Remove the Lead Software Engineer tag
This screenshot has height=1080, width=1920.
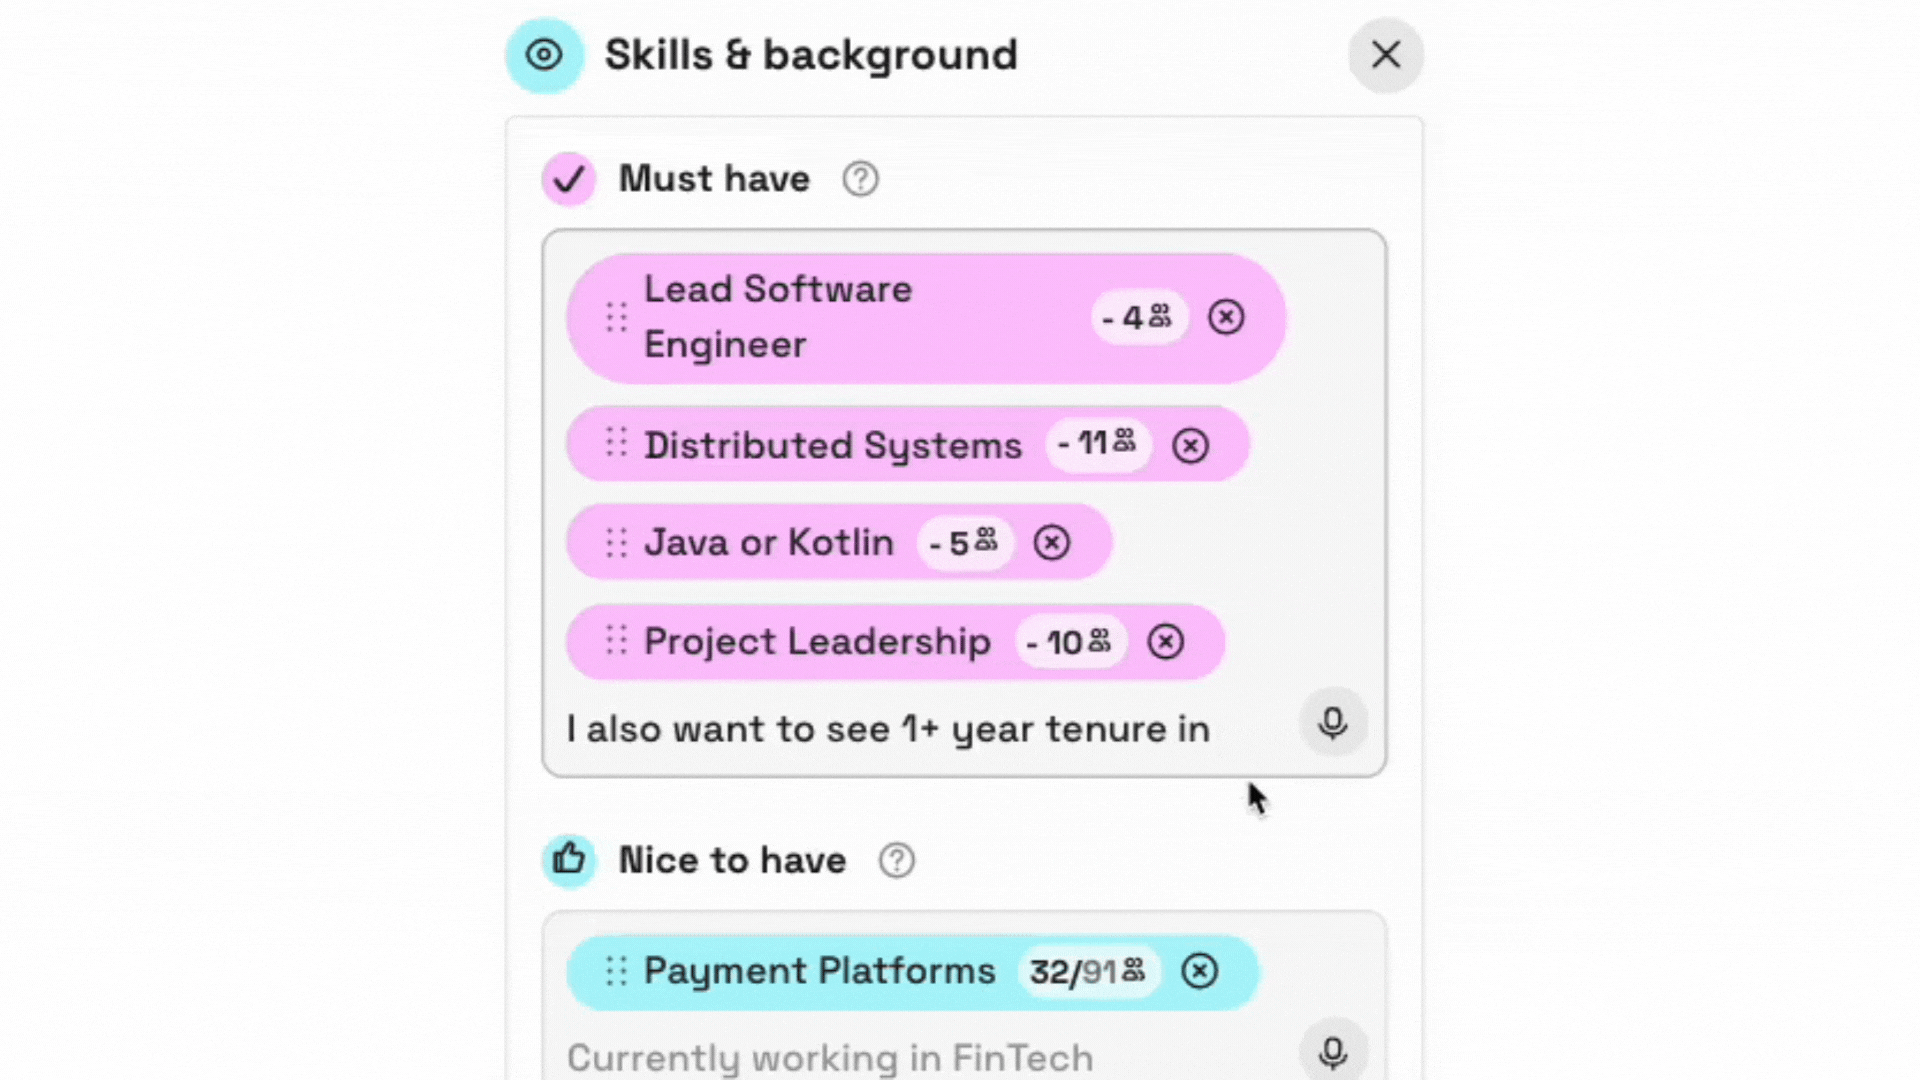1226,317
